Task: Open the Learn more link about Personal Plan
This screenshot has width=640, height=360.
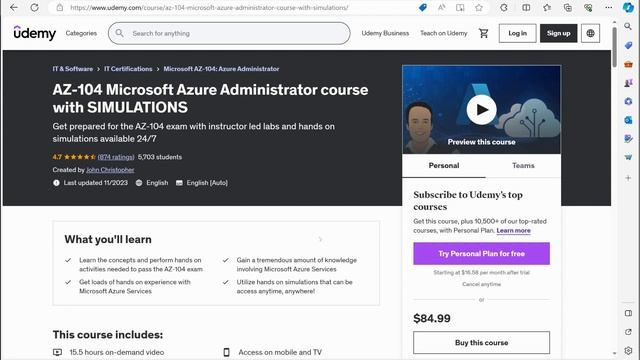Action: coord(513,231)
